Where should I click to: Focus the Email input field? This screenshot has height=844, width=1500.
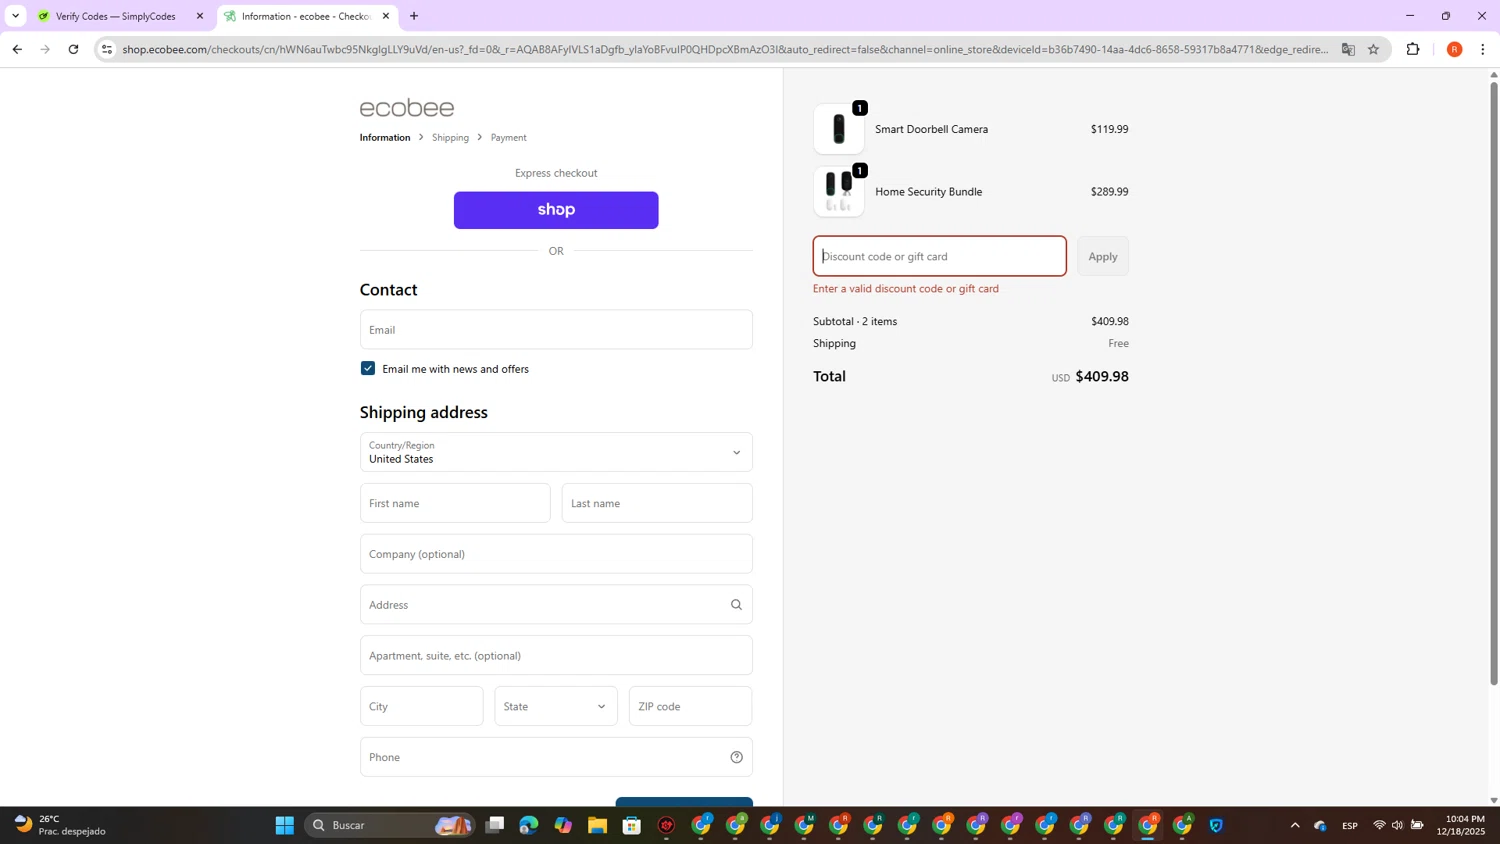[x=556, y=330]
